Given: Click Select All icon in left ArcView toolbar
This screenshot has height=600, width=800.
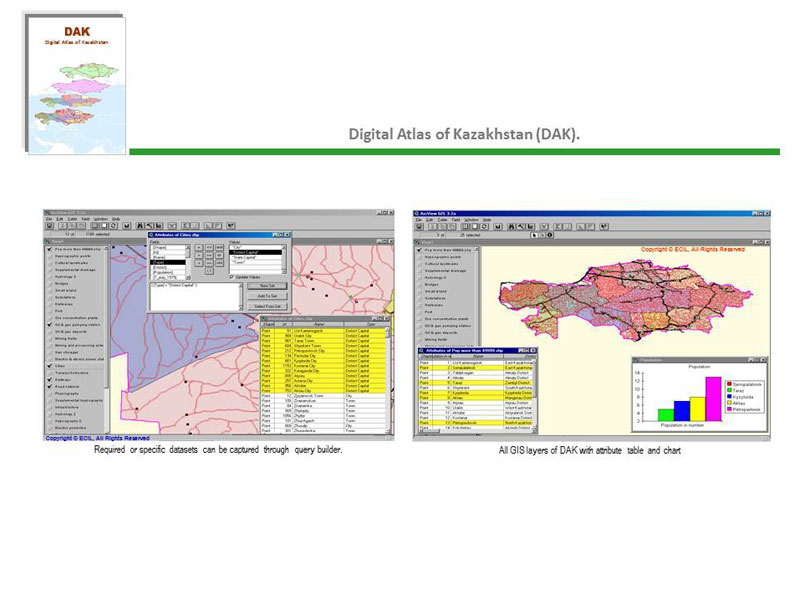Looking at the screenshot, I should click(95, 226).
